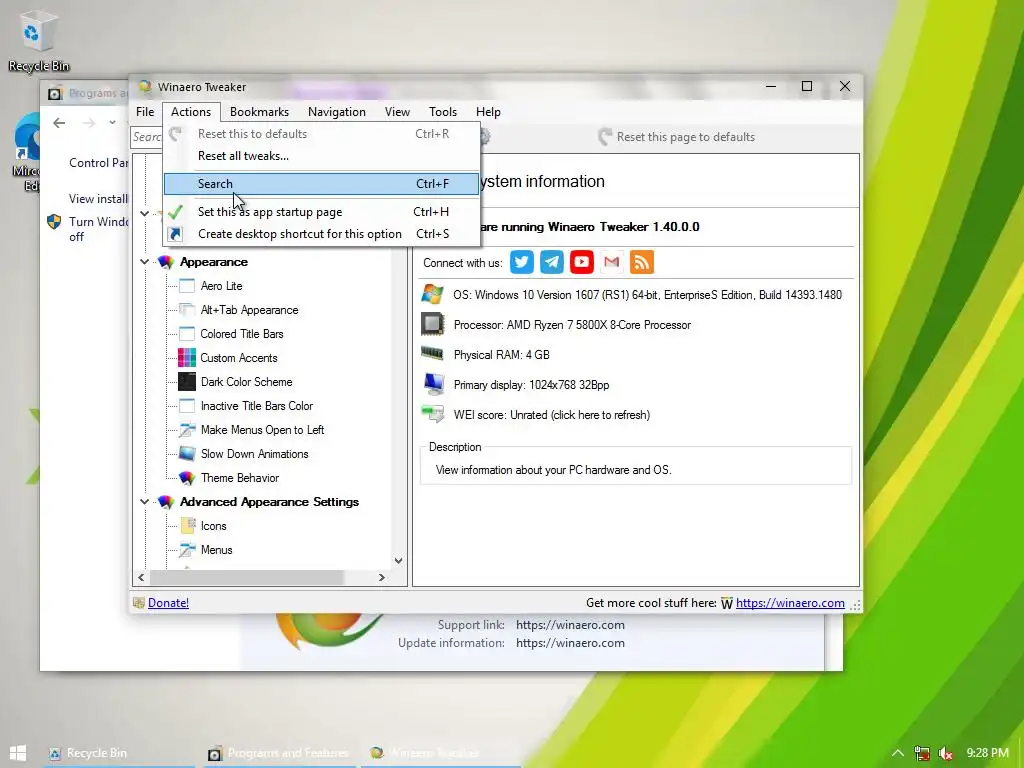Click the horizontal scrollbar left arrow
The height and width of the screenshot is (768, 1024).
pyautogui.click(x=141, y=577)
